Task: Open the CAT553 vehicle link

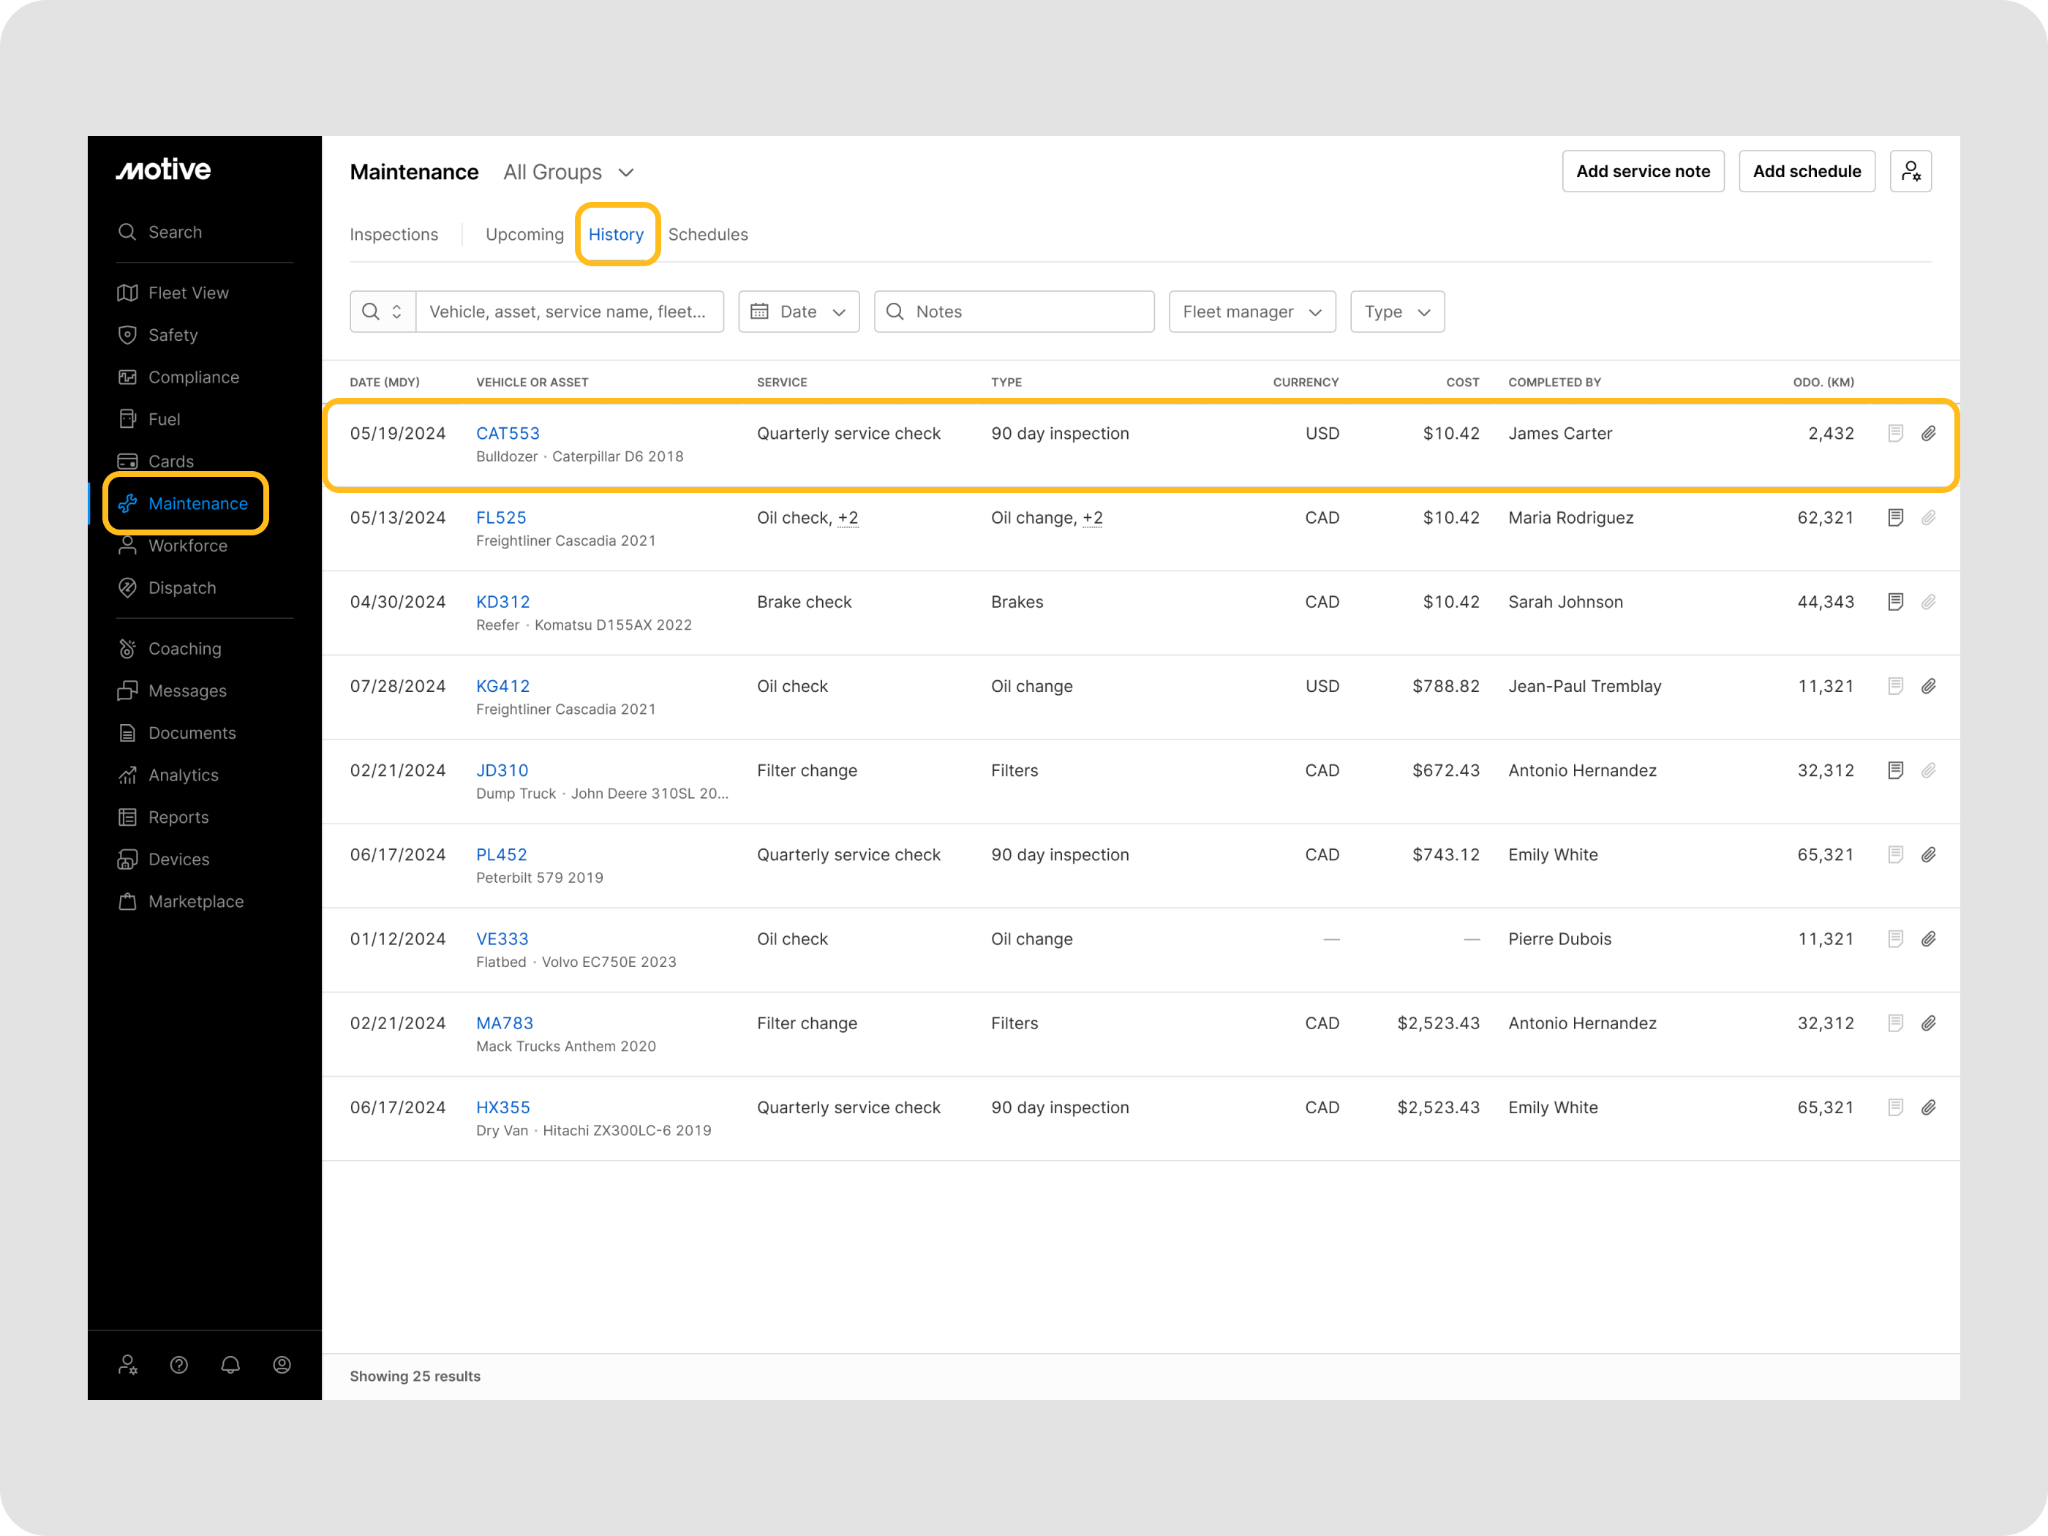Action: pos(508,433)
